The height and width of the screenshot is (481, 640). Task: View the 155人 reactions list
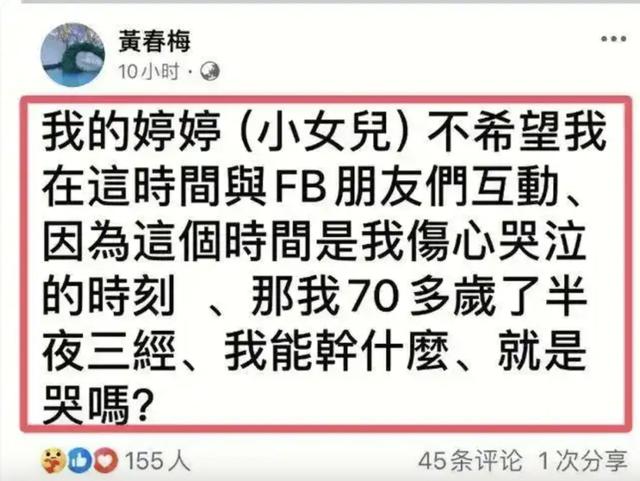[158, 461]
